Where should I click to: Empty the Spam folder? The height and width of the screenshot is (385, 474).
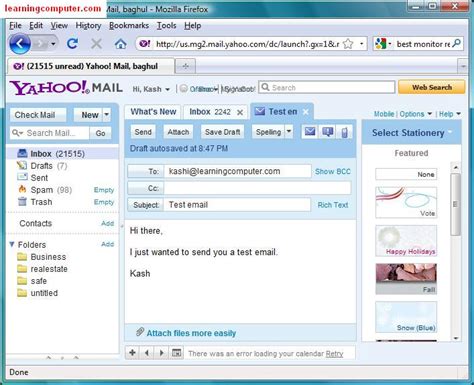click(104, 190)
